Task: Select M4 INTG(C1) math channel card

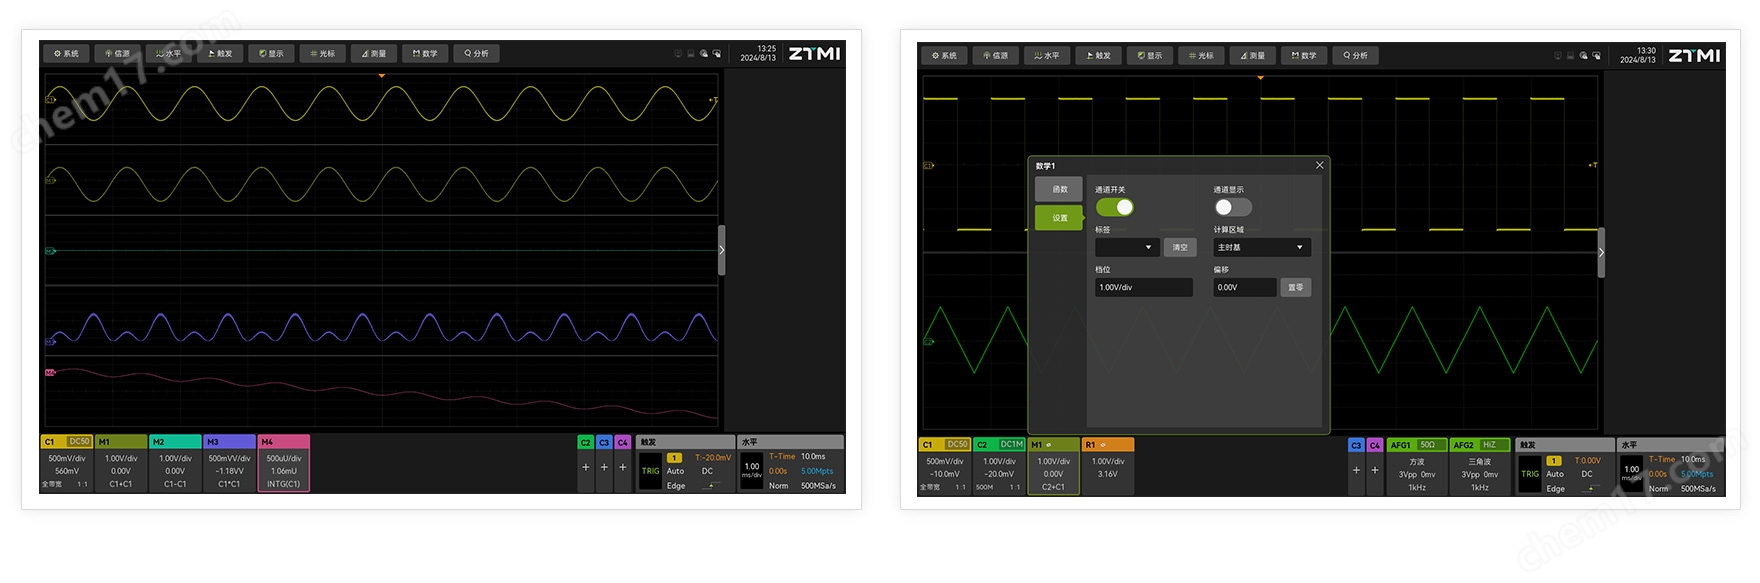Action: (x=284, y=464)
